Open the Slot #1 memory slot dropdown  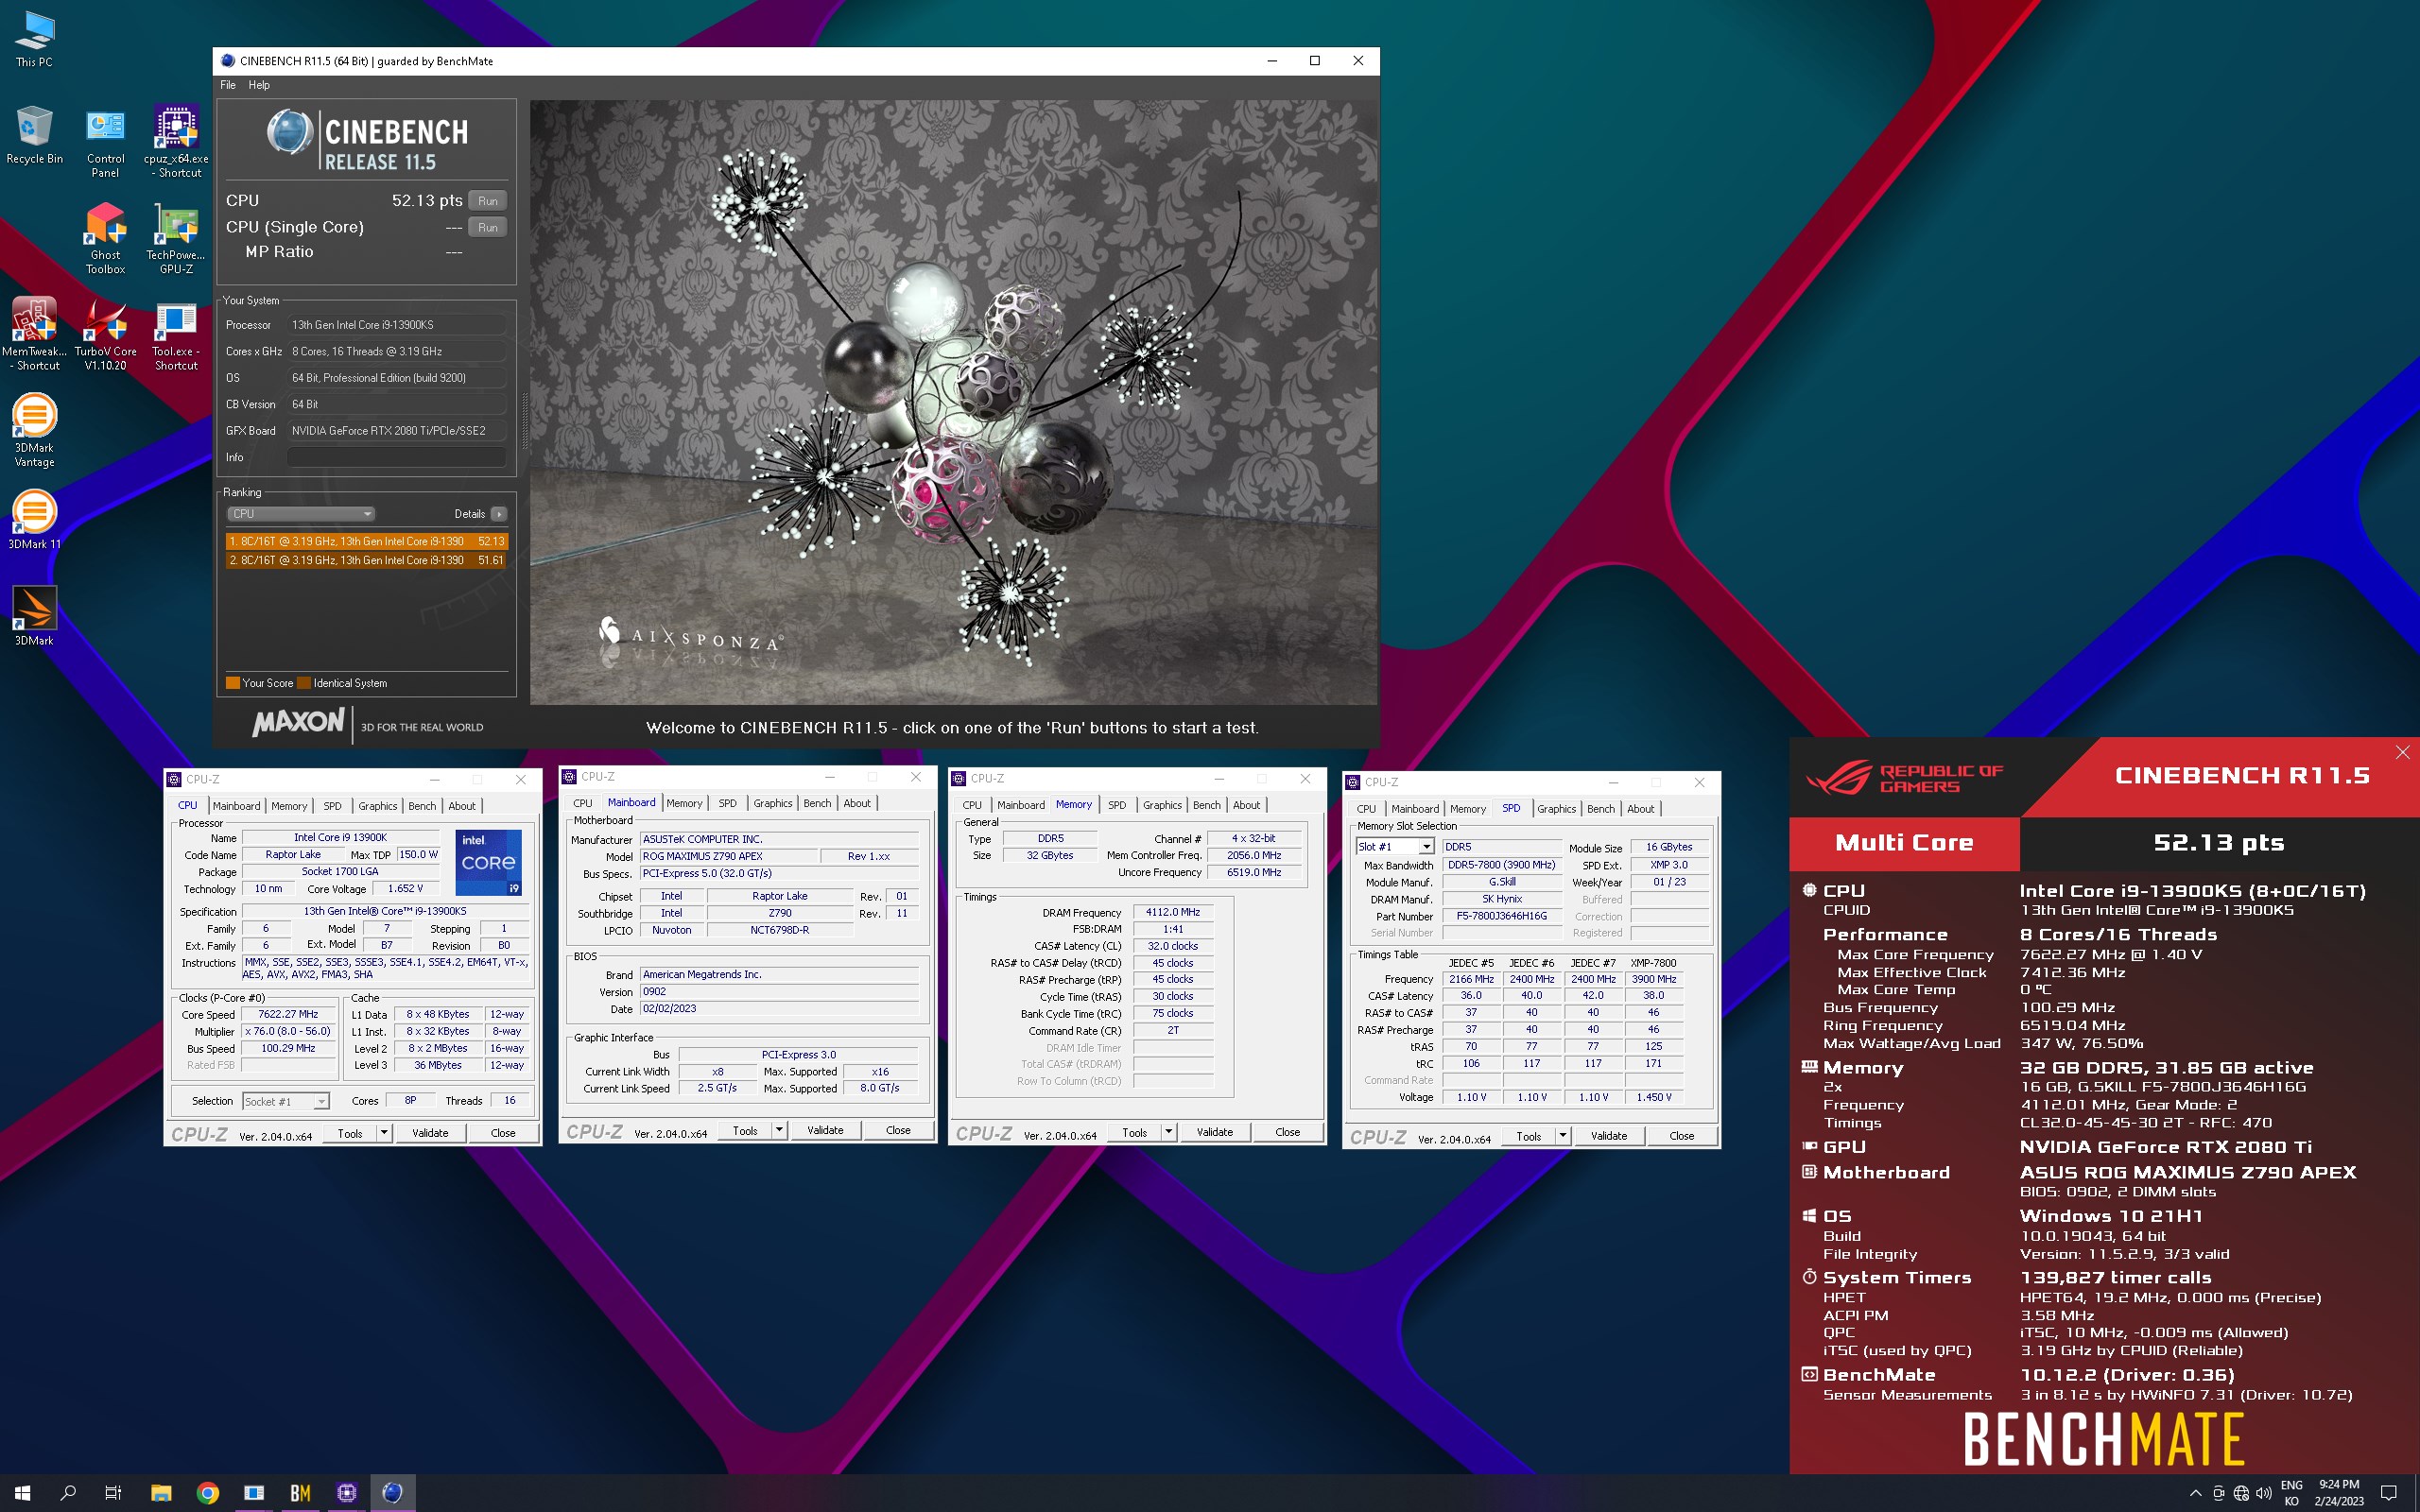(x=1395, y=847)
